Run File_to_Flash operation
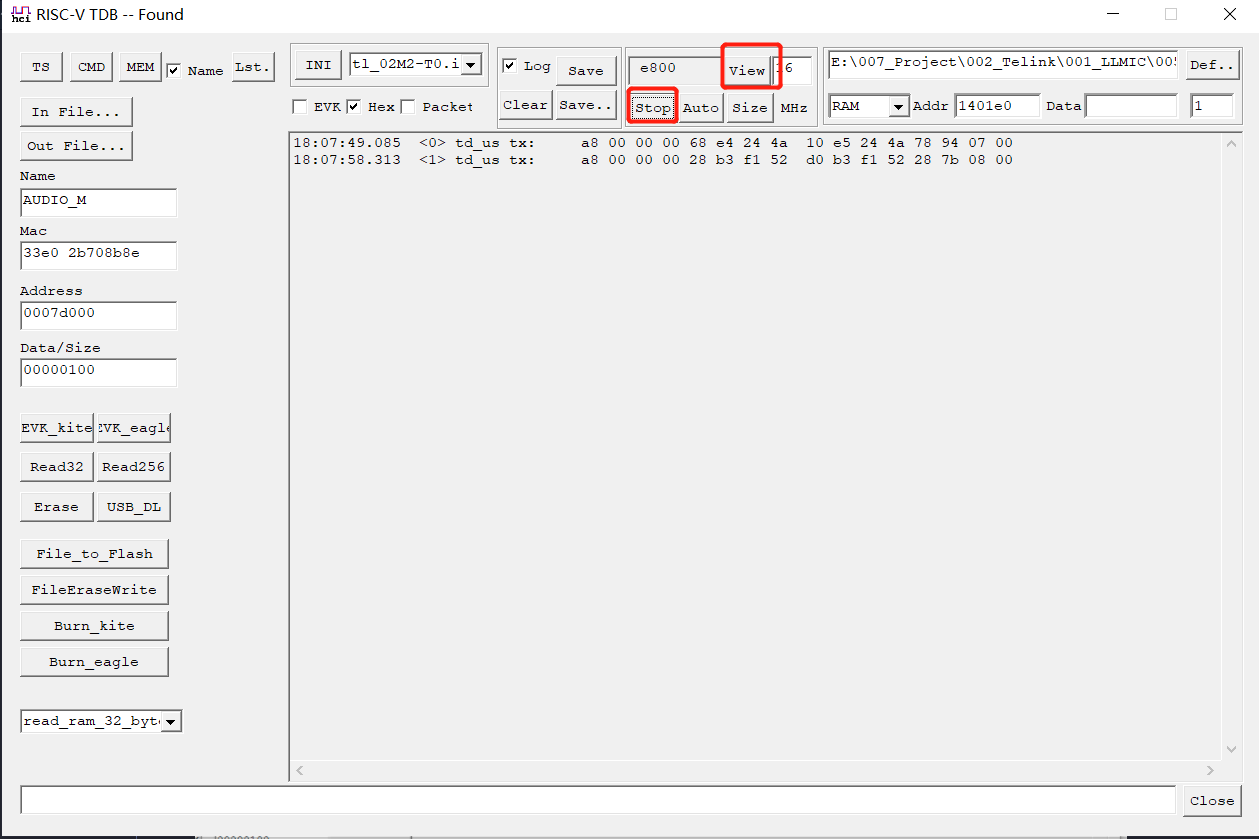 (x=94, y=553)
